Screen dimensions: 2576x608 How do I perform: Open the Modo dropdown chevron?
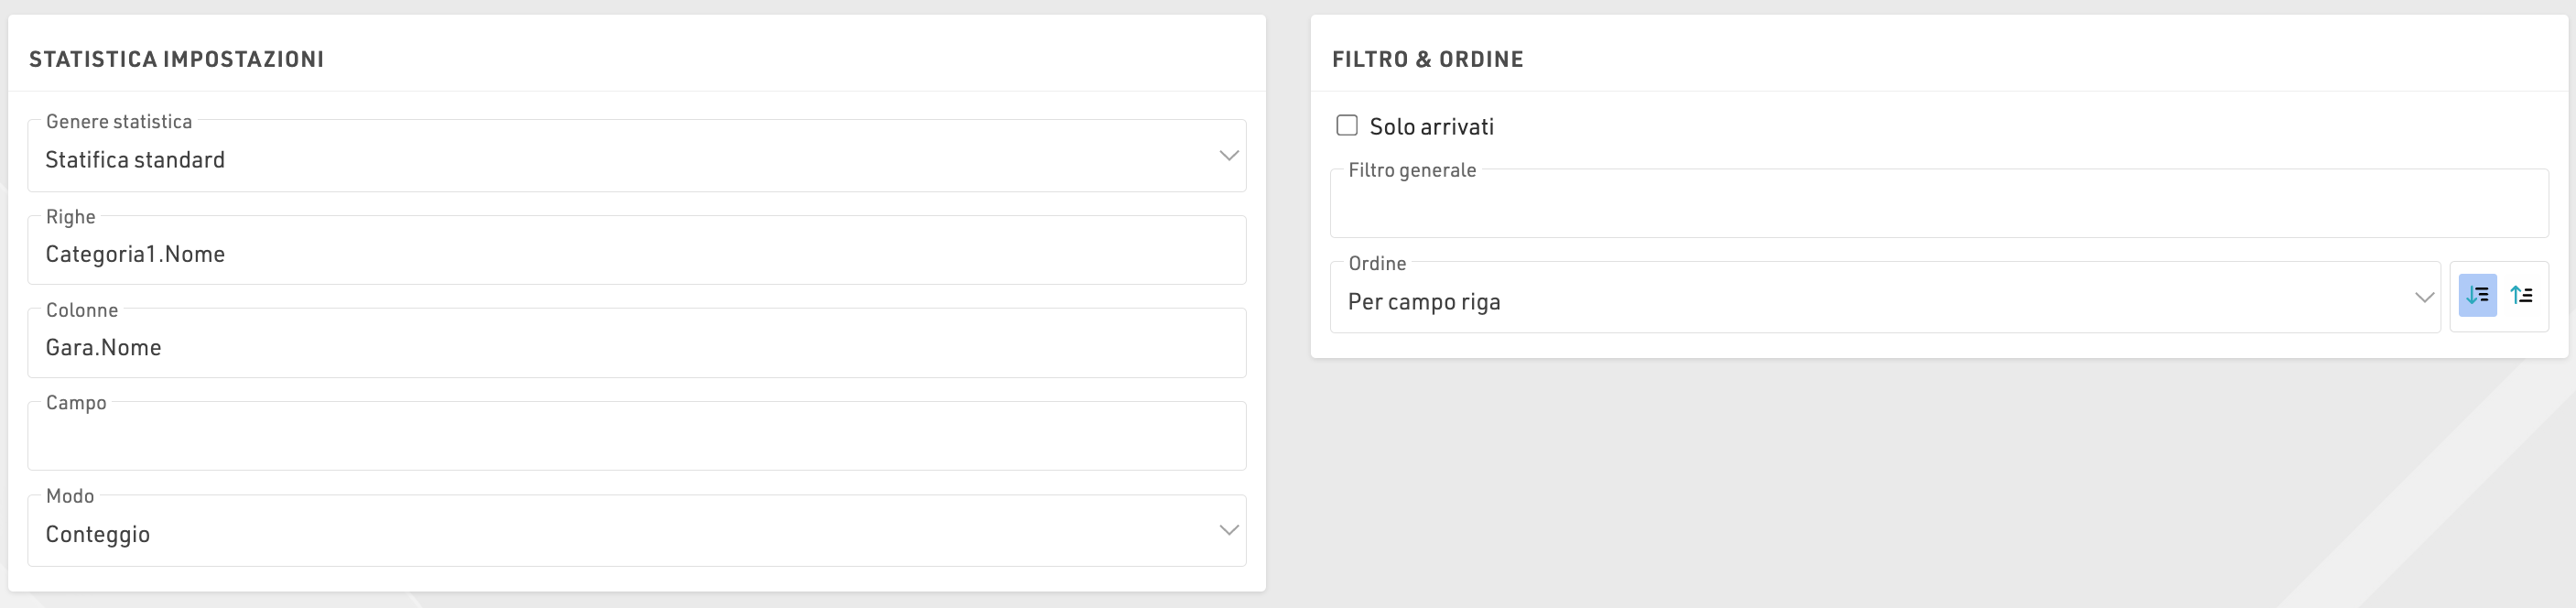[x=1228, y=530]
